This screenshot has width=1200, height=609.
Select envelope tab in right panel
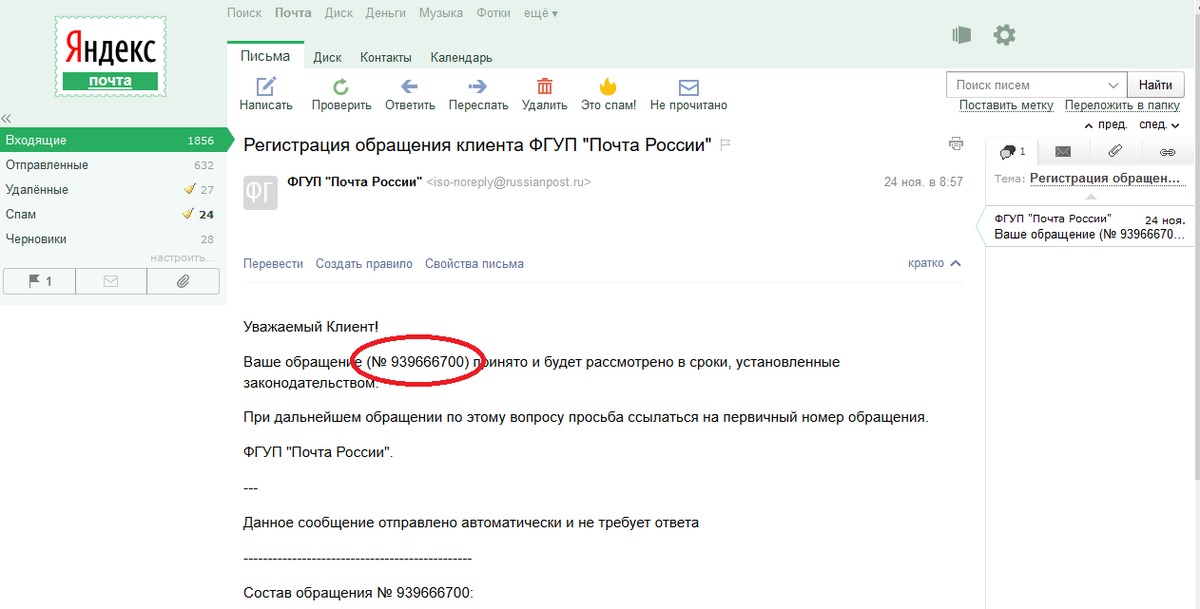1063,152
